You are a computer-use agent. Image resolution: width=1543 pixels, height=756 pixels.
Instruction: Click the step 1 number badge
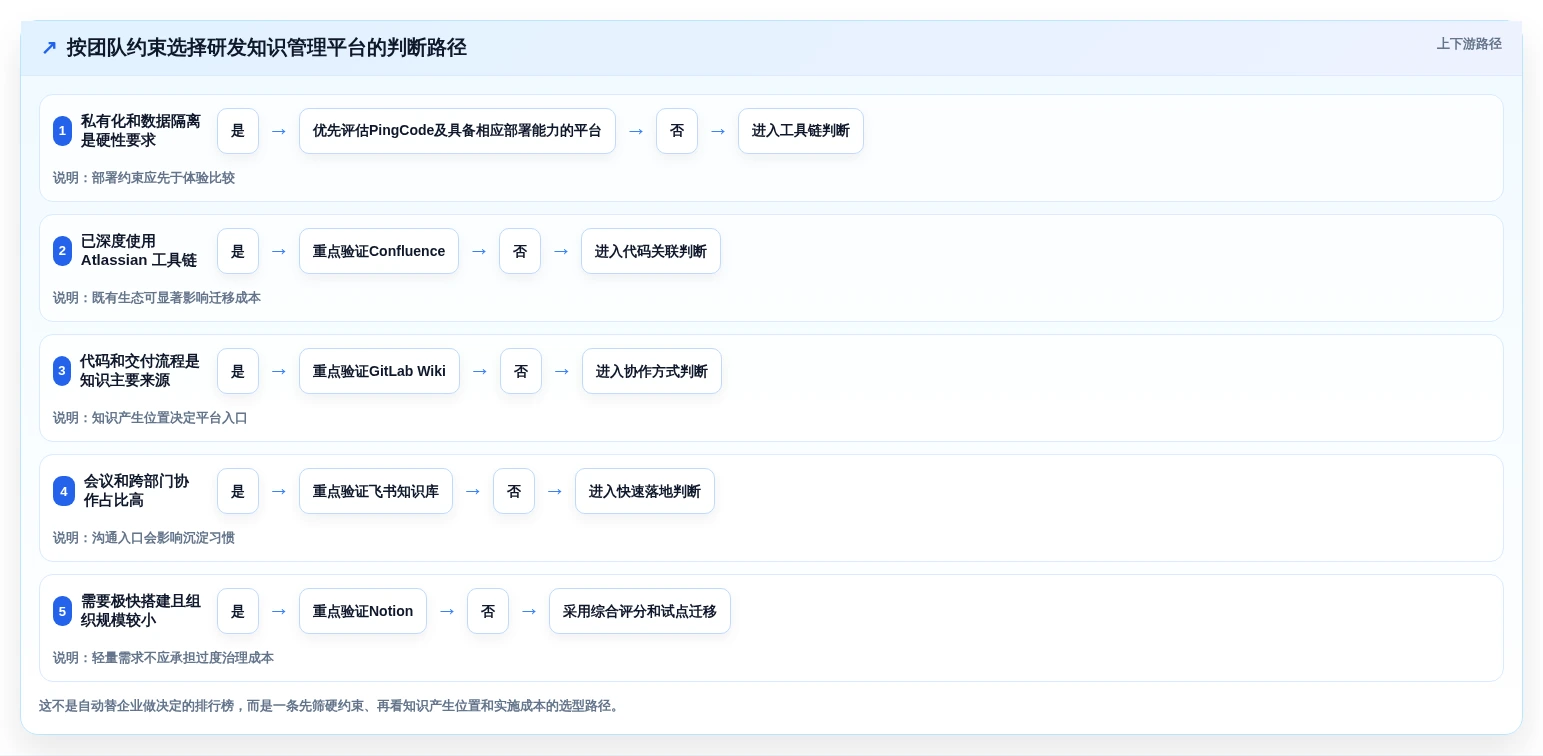[x=62, y=131]
